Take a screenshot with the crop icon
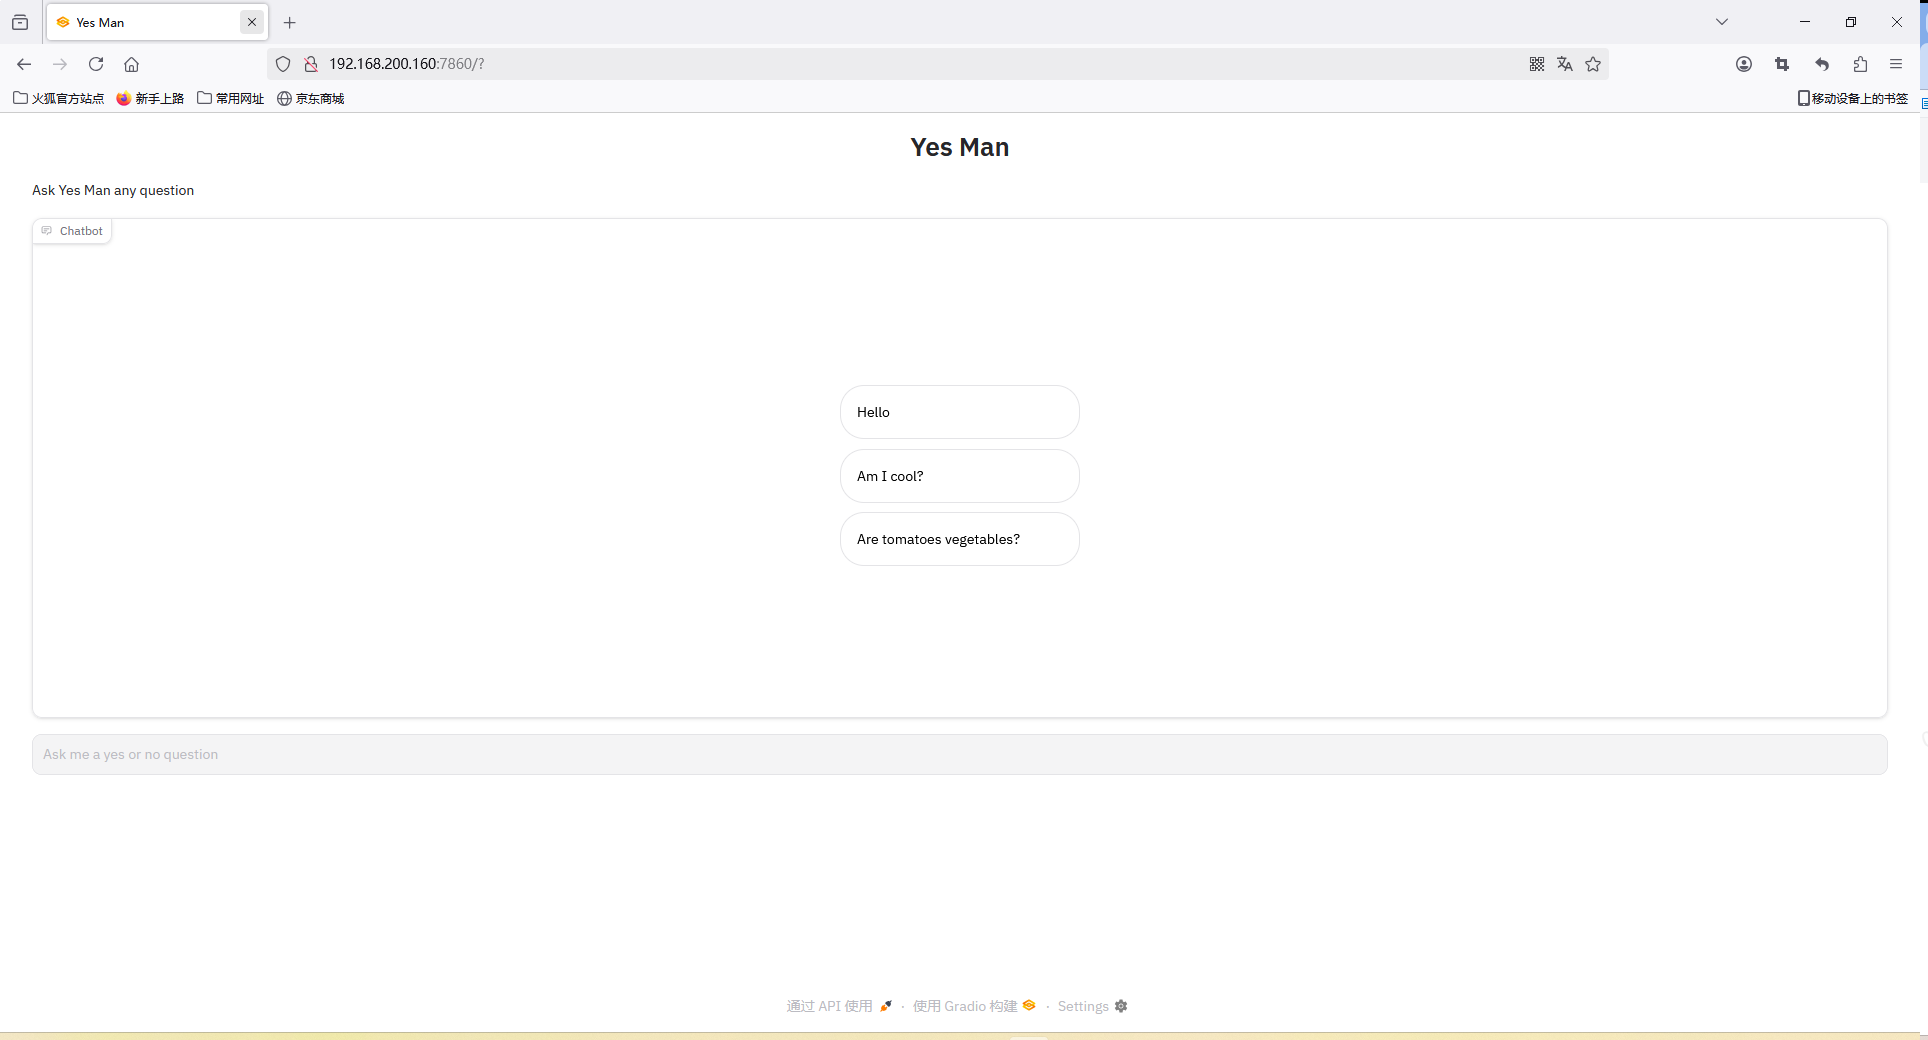This screenshot has height=1040, width=1928. [x=1782, y=64]
